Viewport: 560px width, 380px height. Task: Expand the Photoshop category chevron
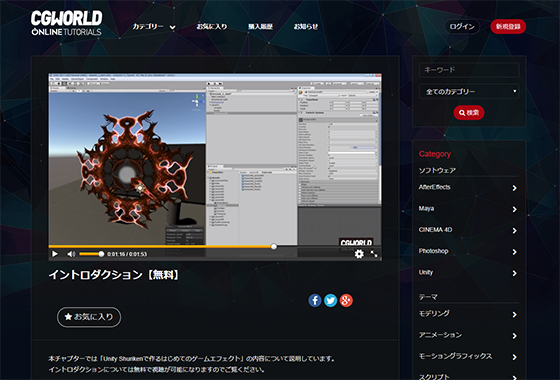click(x=514, y=252)
